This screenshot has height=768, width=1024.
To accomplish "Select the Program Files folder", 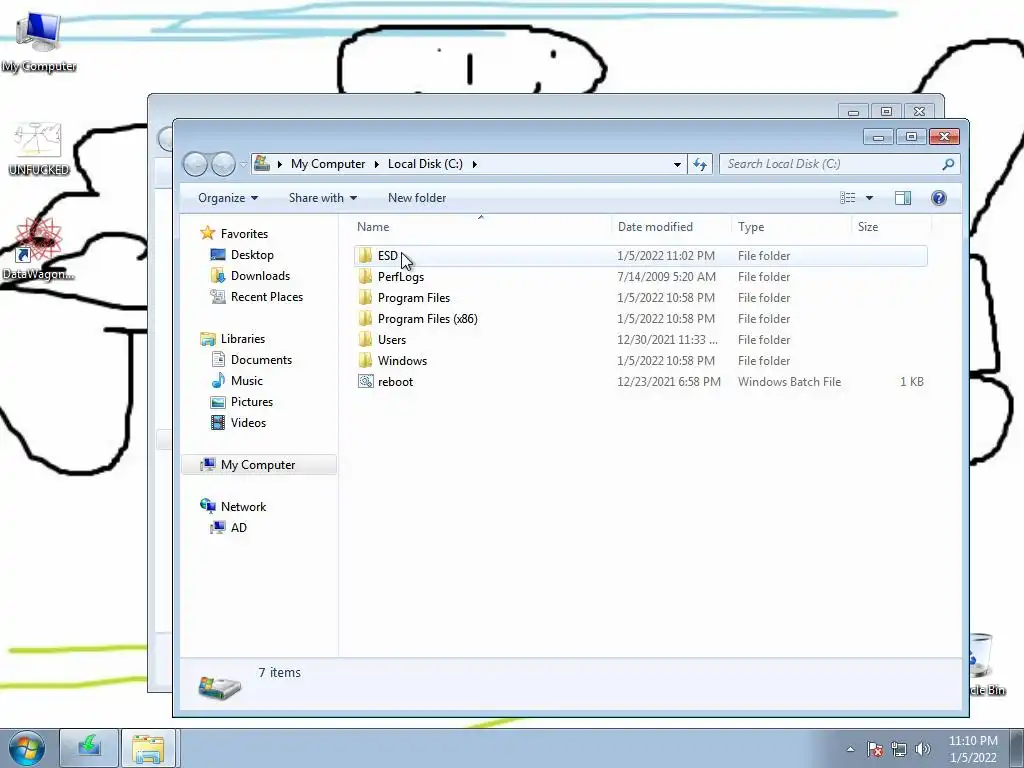I will coord(641,298).
